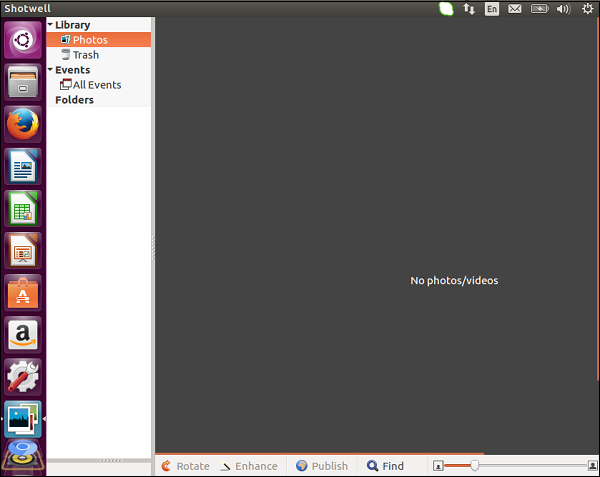The image size is (600, 477).
Task: Open the Ubuntu Dash home launcher
Action: click(x=23, y=40)
